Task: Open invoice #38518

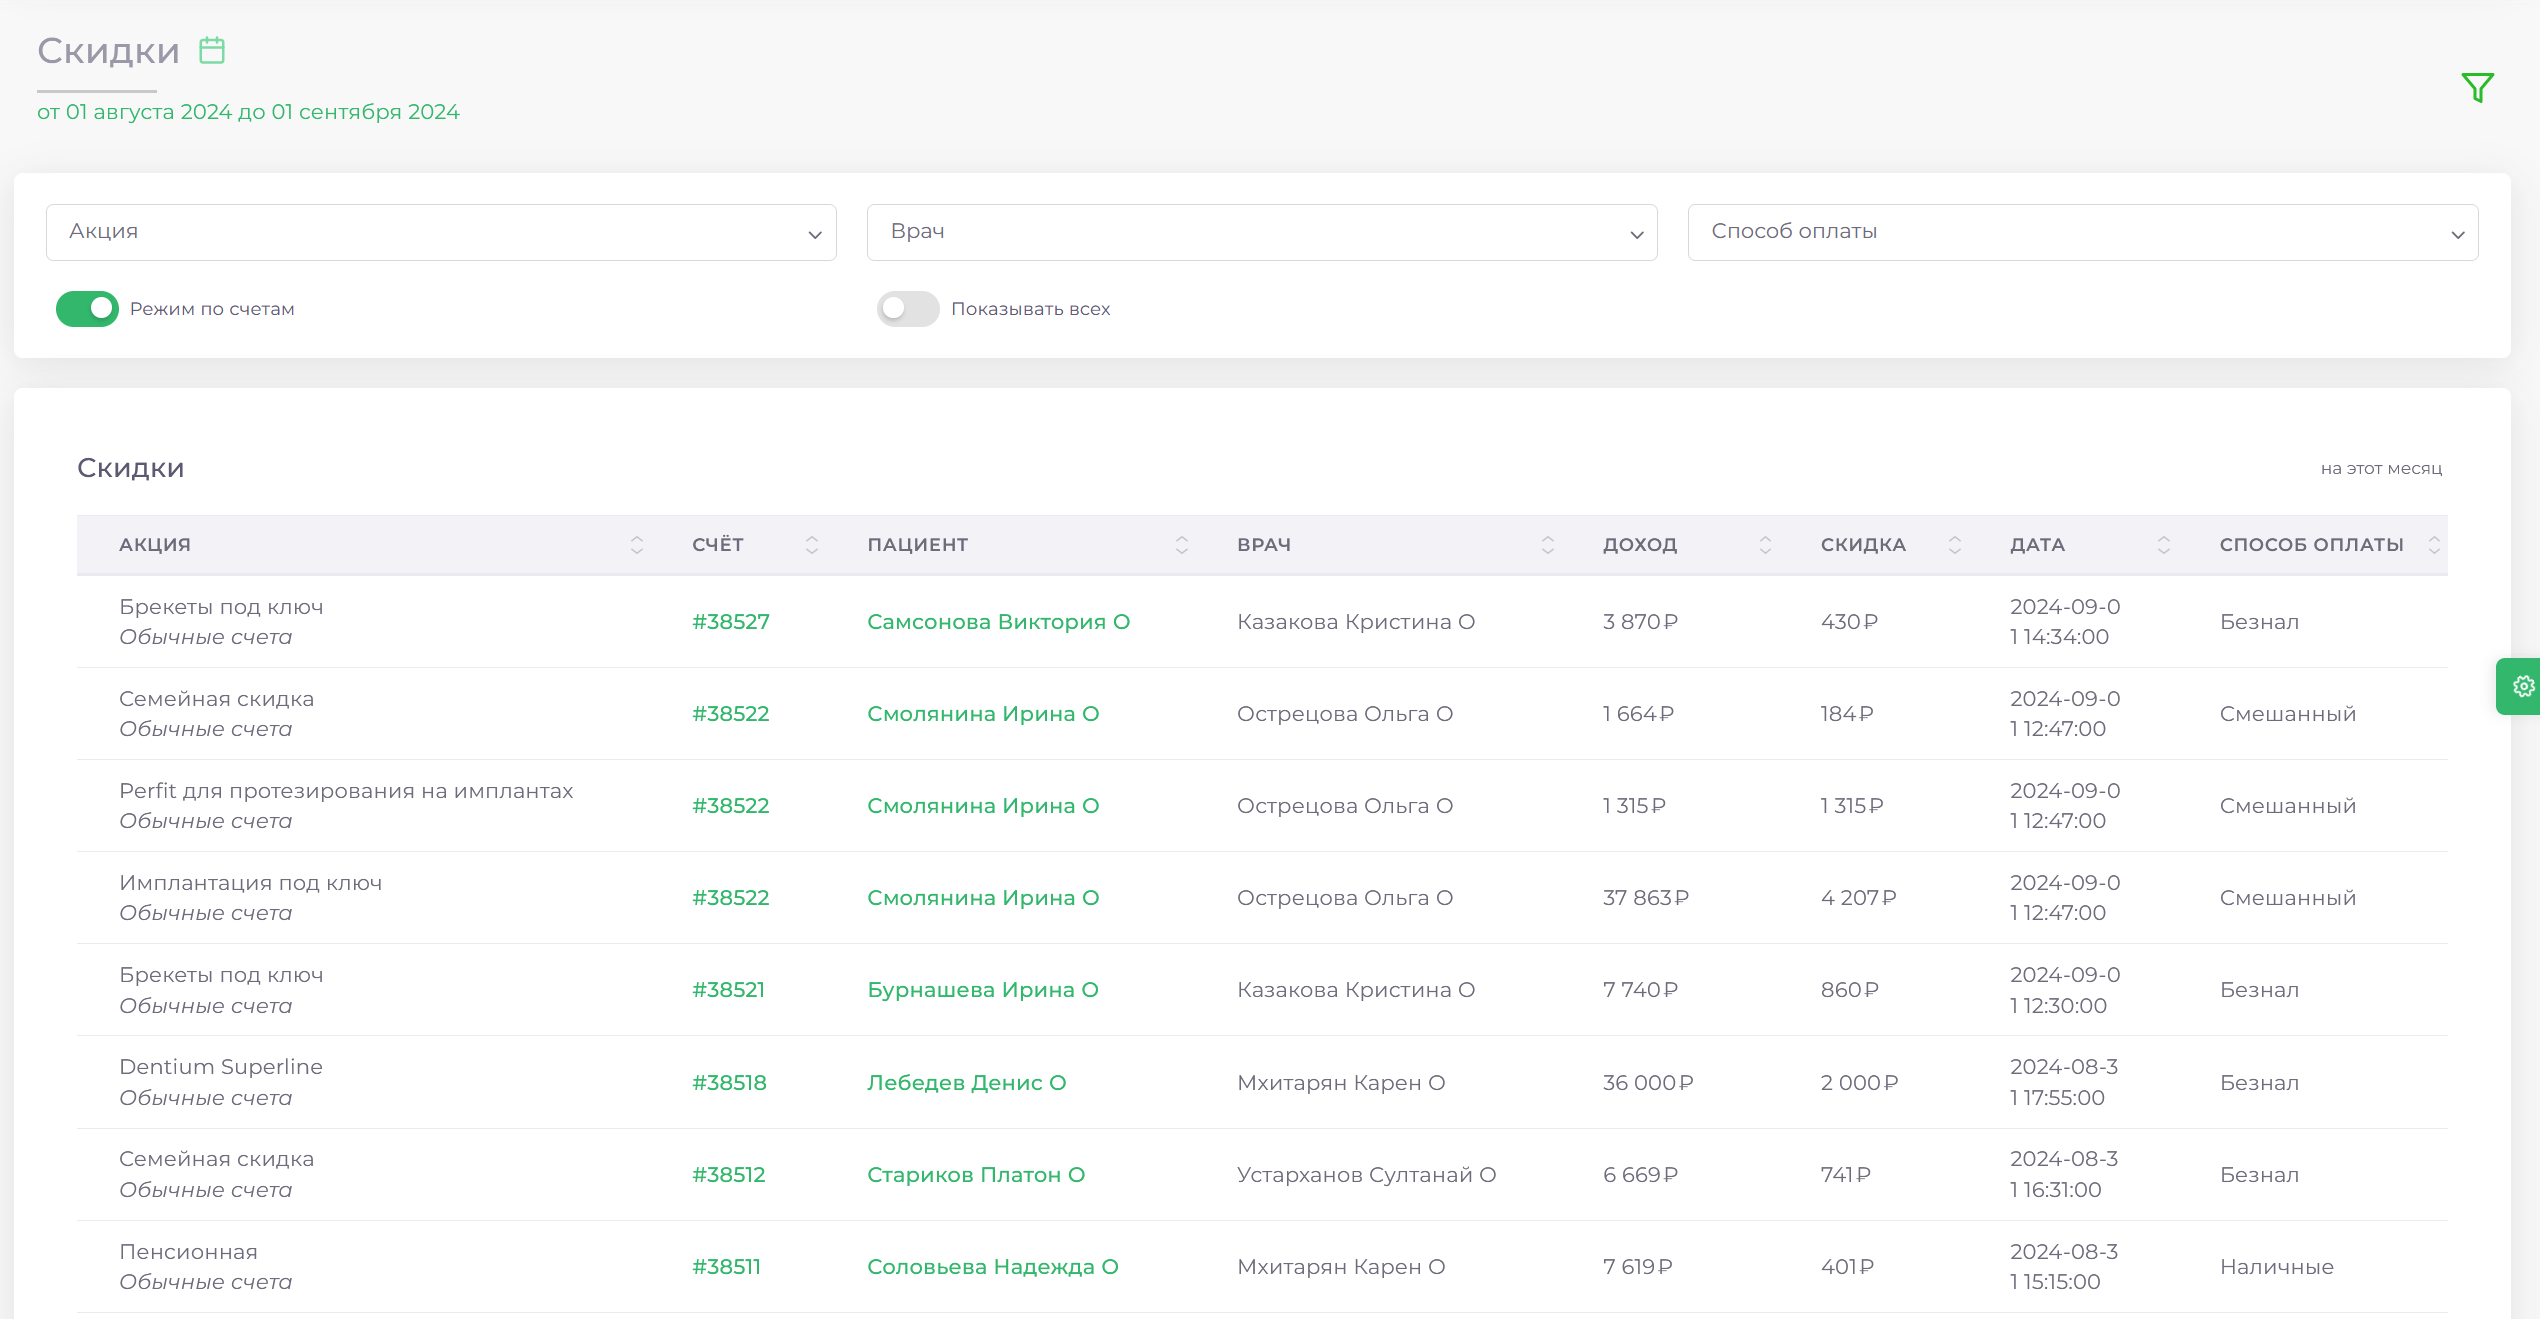Action: coord(730,1083)
